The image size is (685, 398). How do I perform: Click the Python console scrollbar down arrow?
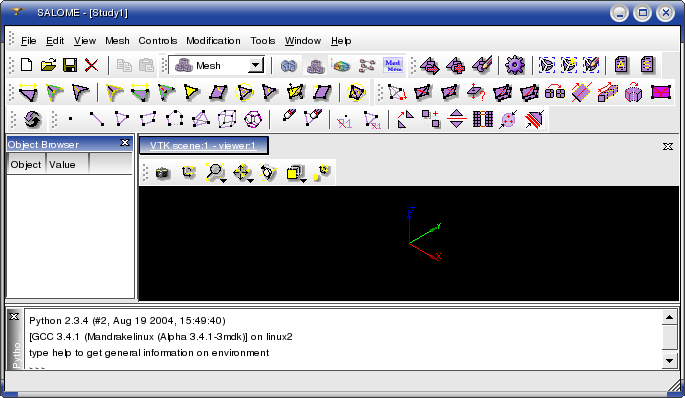point(669,361)
